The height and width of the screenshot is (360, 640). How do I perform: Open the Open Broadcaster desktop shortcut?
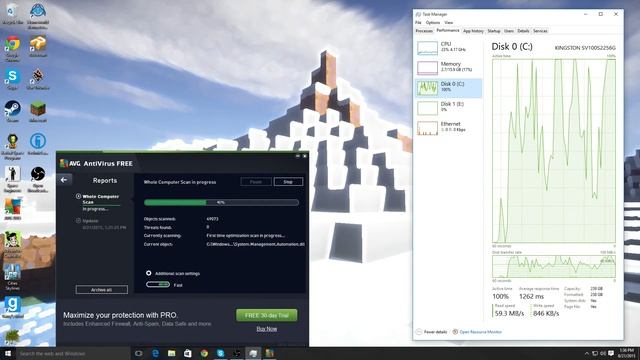[38, 180]
